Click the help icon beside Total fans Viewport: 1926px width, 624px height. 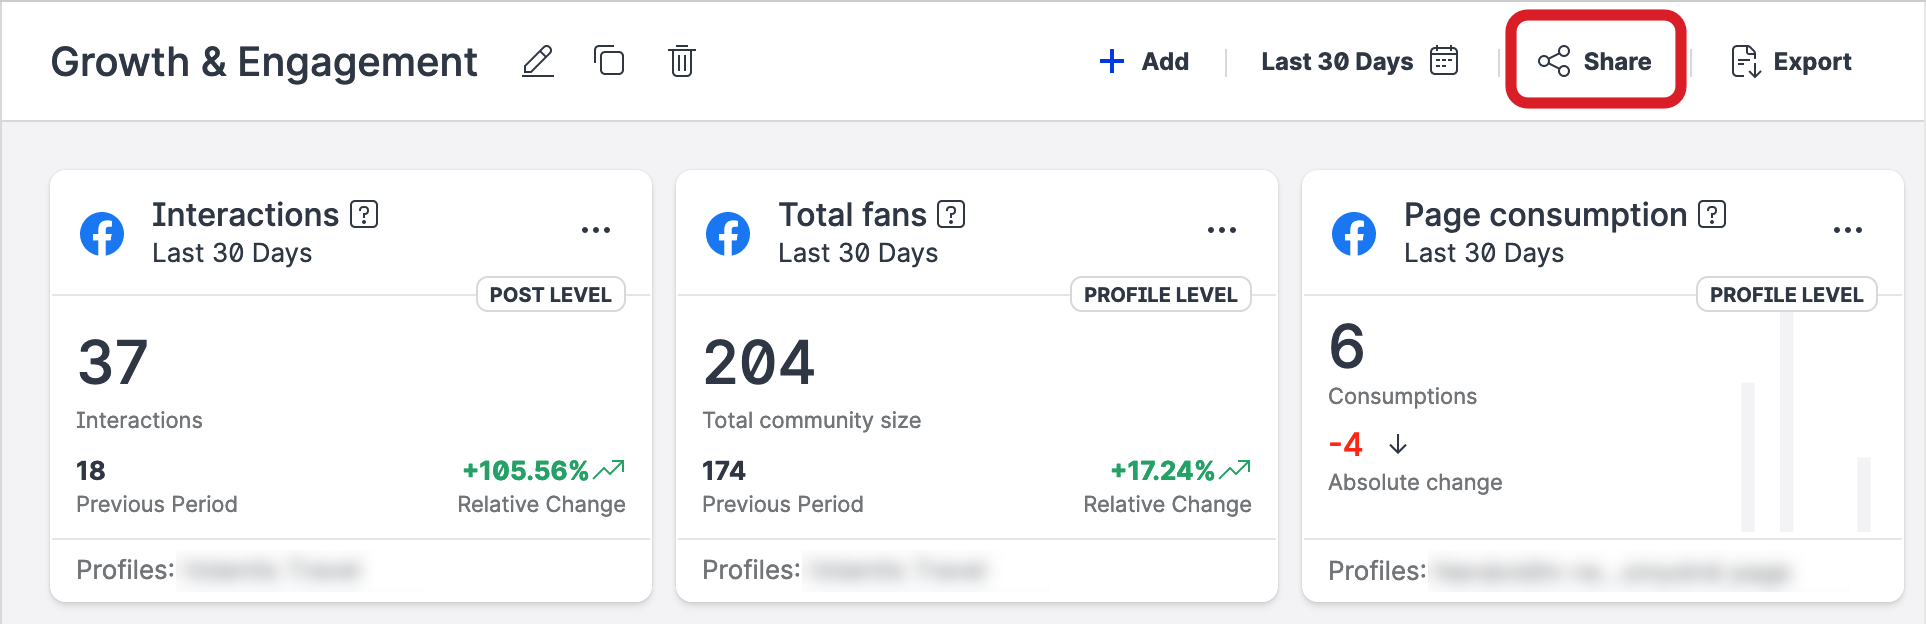951,214
